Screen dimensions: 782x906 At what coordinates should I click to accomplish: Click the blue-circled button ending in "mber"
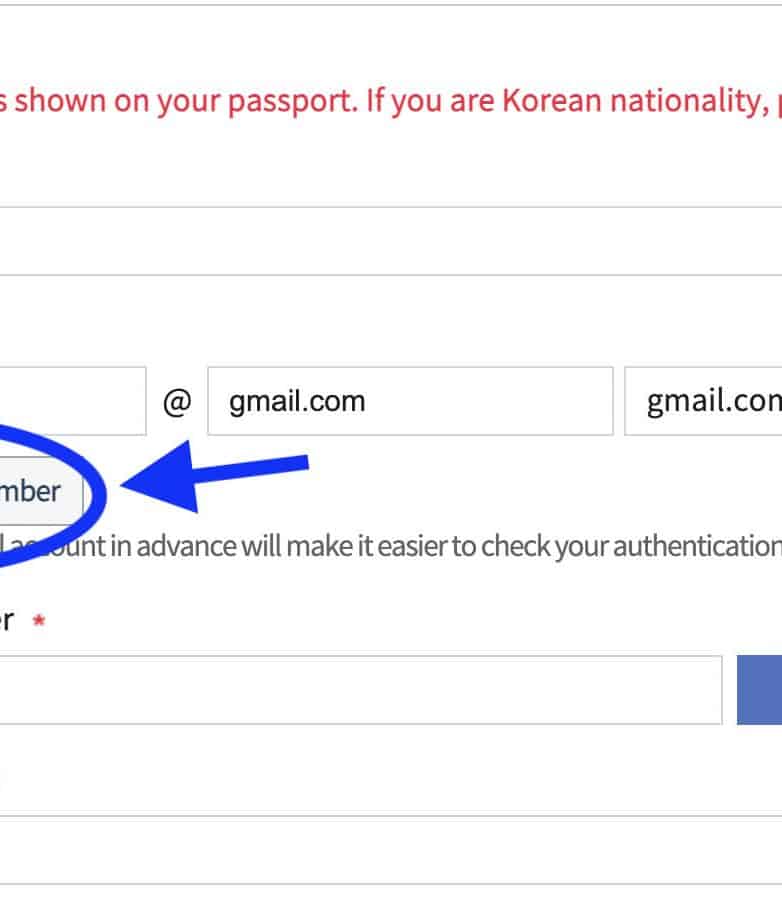35,492
